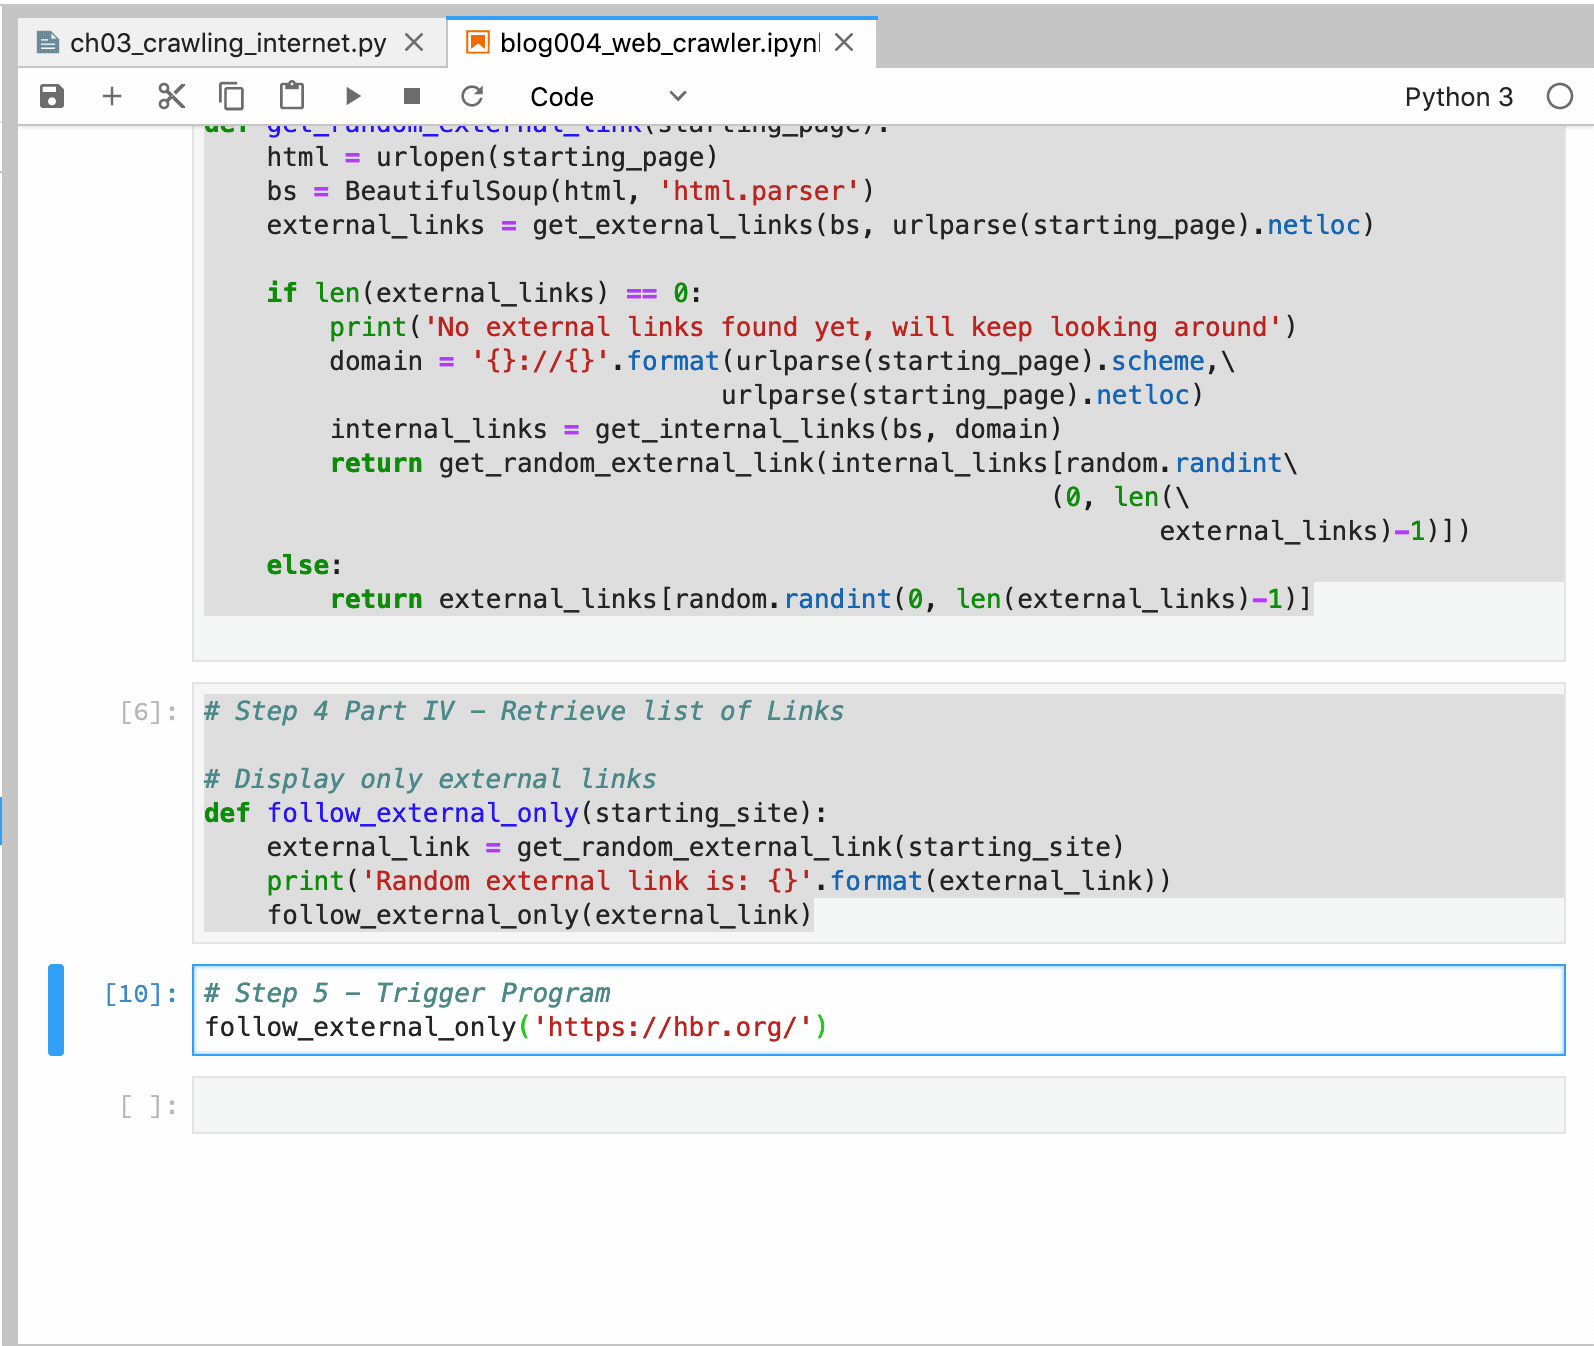
Task: Click the '# Step 4 Part IV' comment line
Action: pyautogui.click(x=524, y=711)
